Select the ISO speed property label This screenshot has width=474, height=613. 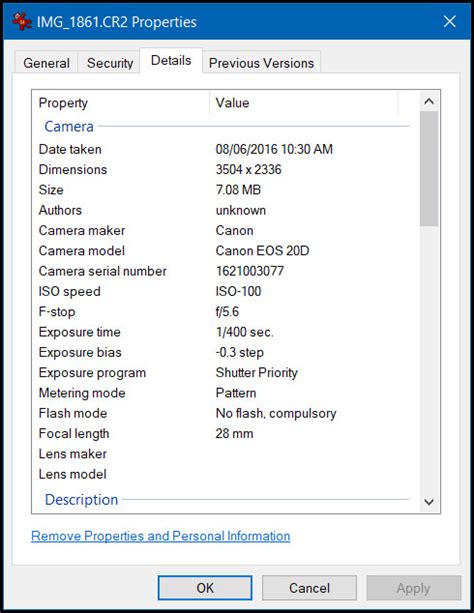(70, 291)
